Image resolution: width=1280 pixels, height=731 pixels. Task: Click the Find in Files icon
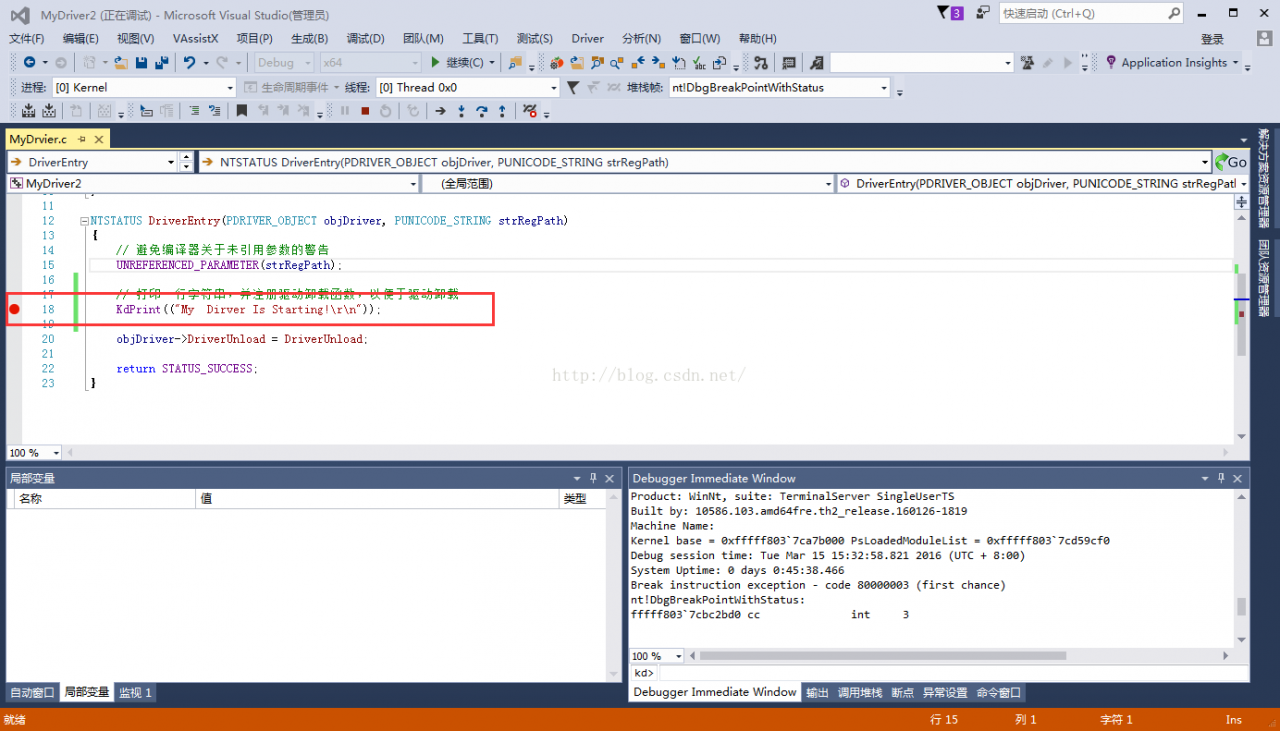click(515, 62)
